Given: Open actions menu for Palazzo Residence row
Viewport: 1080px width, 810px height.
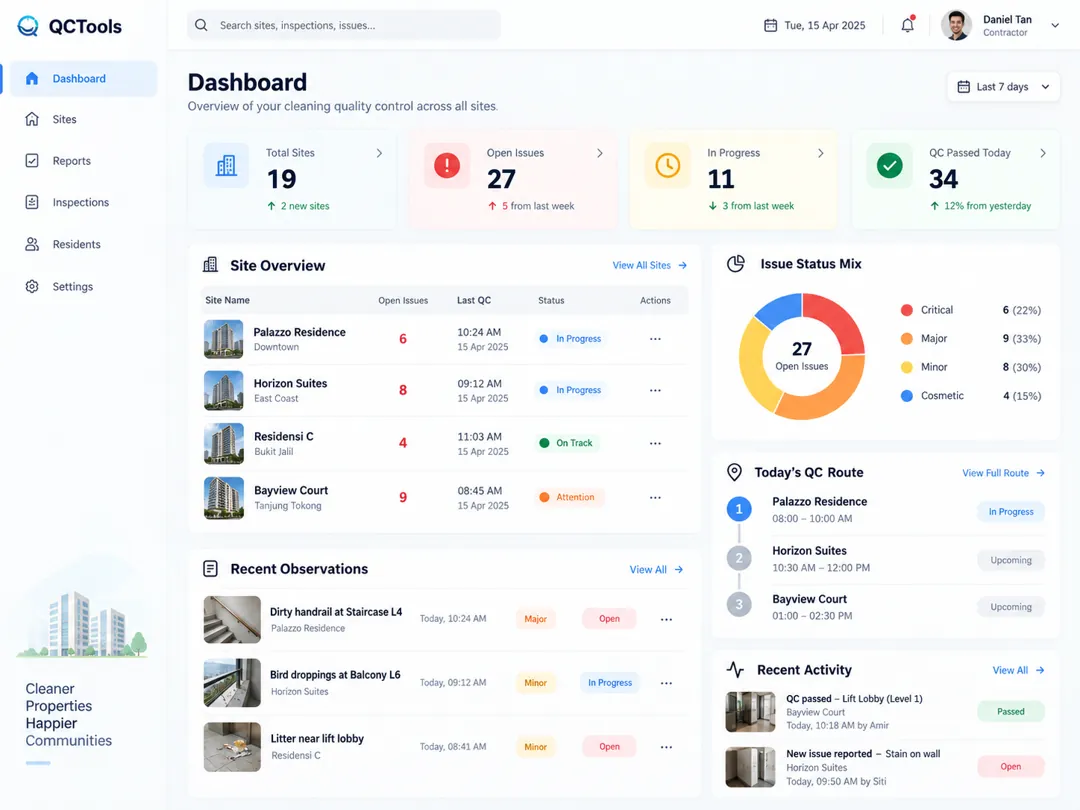Looking at the screenshot, I should coord(655,339).
